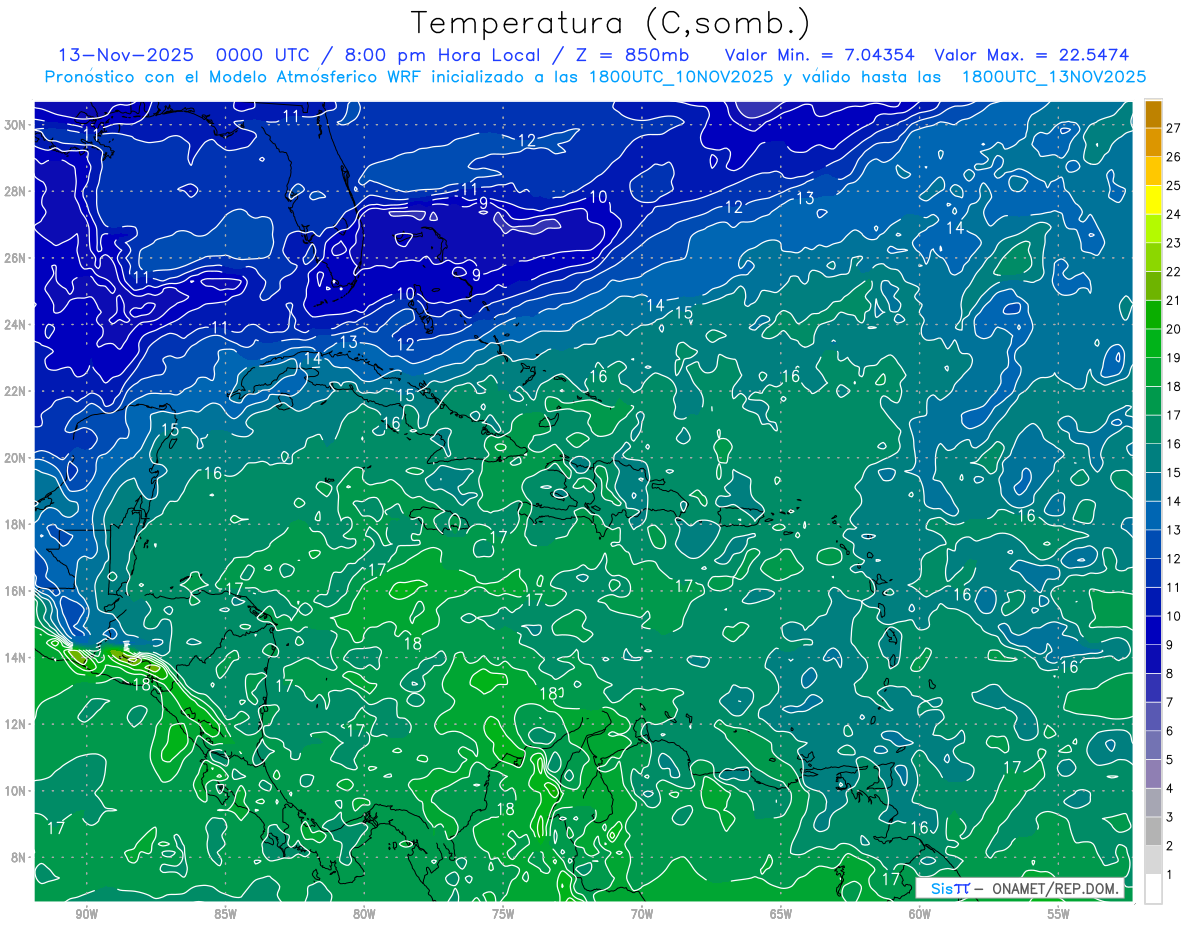Click color scale label 1
The width and height of the screenshot is (1200, 927).
(1170, 875)
